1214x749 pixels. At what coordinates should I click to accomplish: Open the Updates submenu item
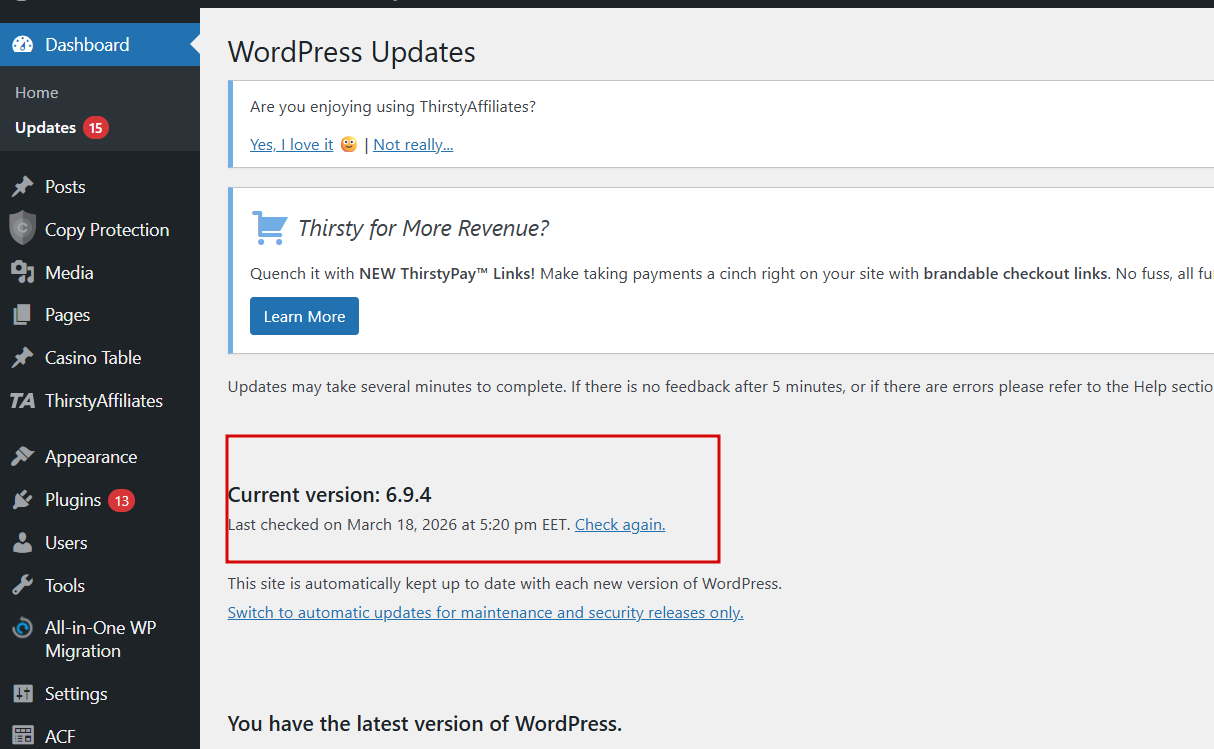pyautogui.click(x=46, y=128)
